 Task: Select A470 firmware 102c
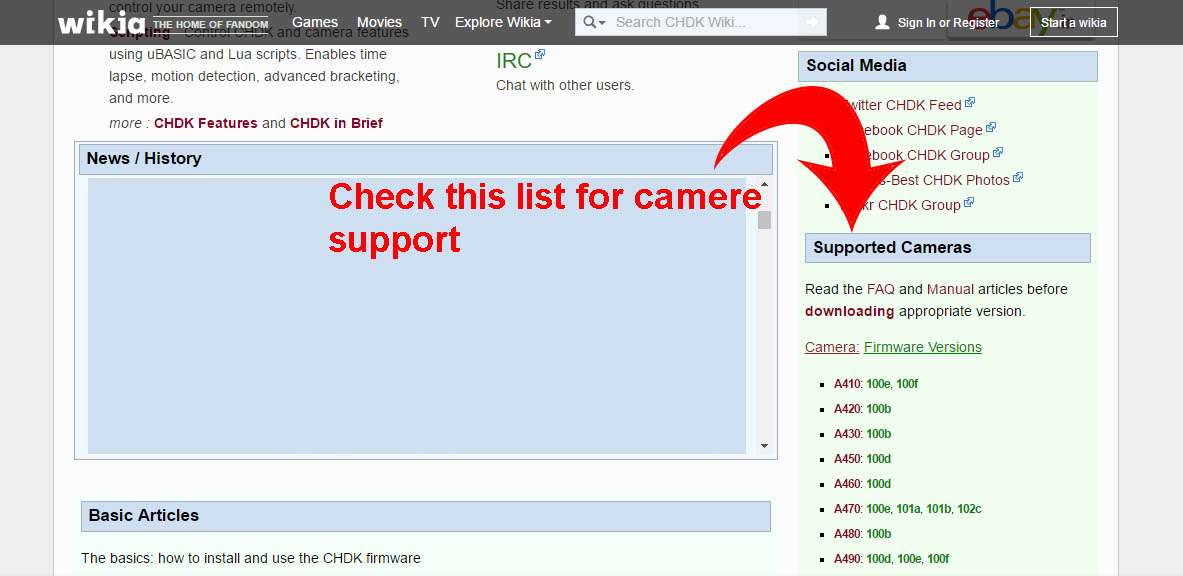(x=969, y=509)
